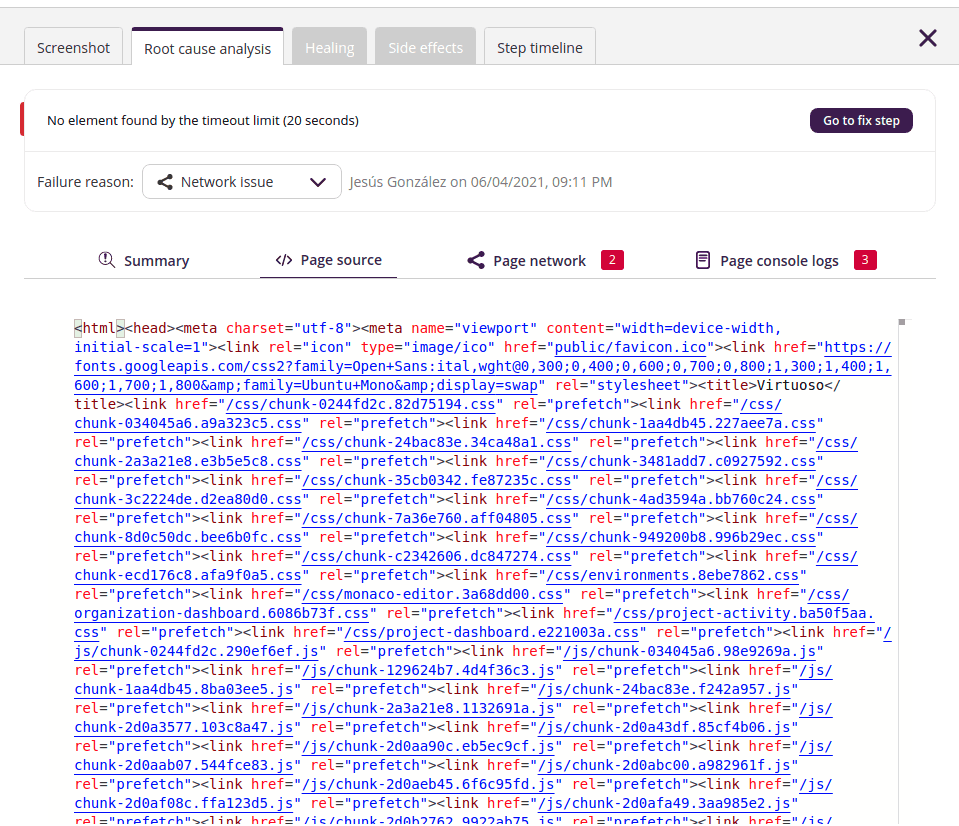This screenshot has width=959, height=826.
Task: Click the page source scrollbar on the right
Action: point(903,323)
